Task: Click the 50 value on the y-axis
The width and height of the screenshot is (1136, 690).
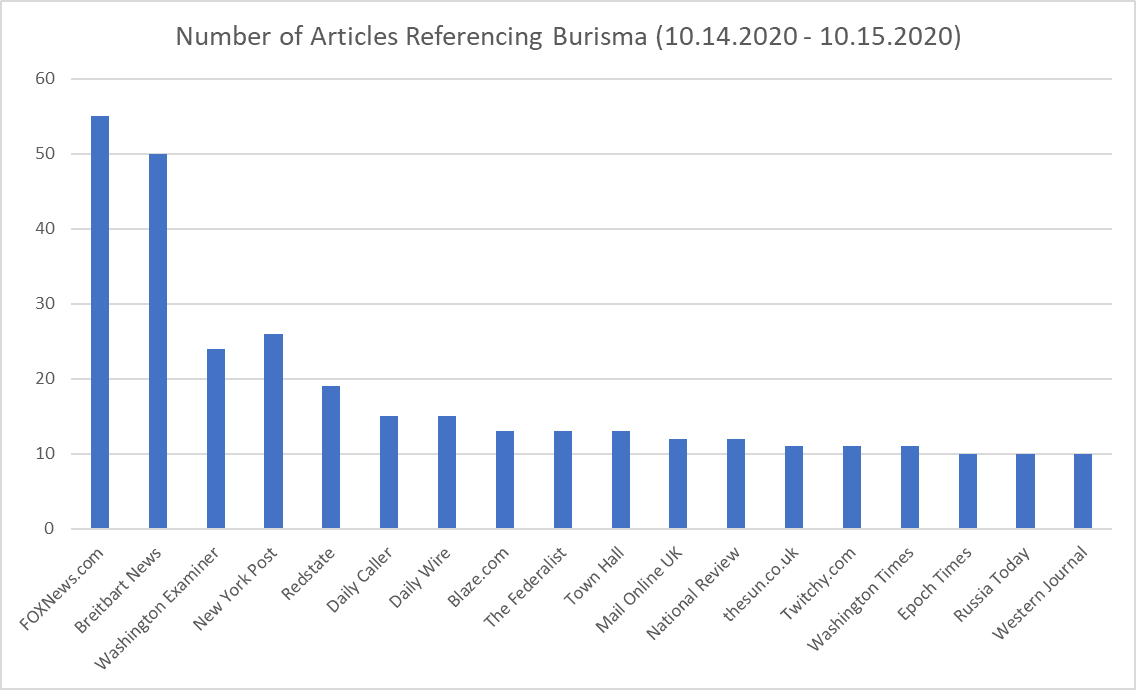Action: 45,154
